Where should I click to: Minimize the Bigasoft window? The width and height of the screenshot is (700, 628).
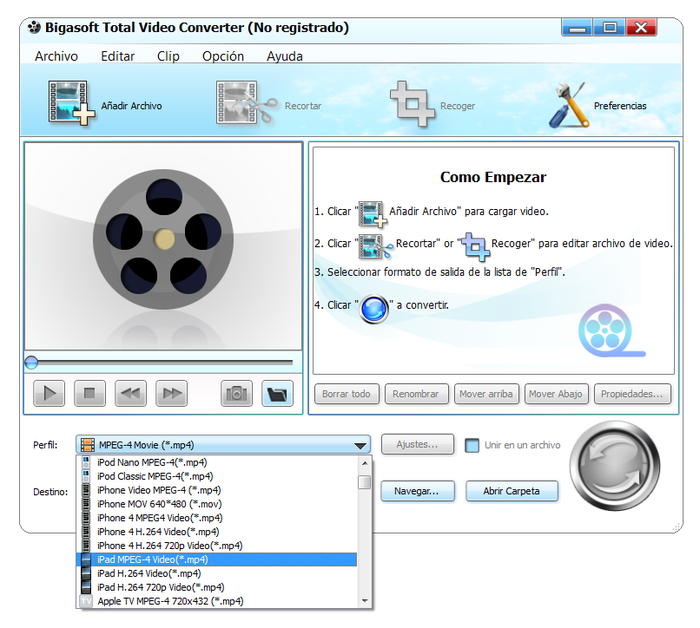coord(577,28)
